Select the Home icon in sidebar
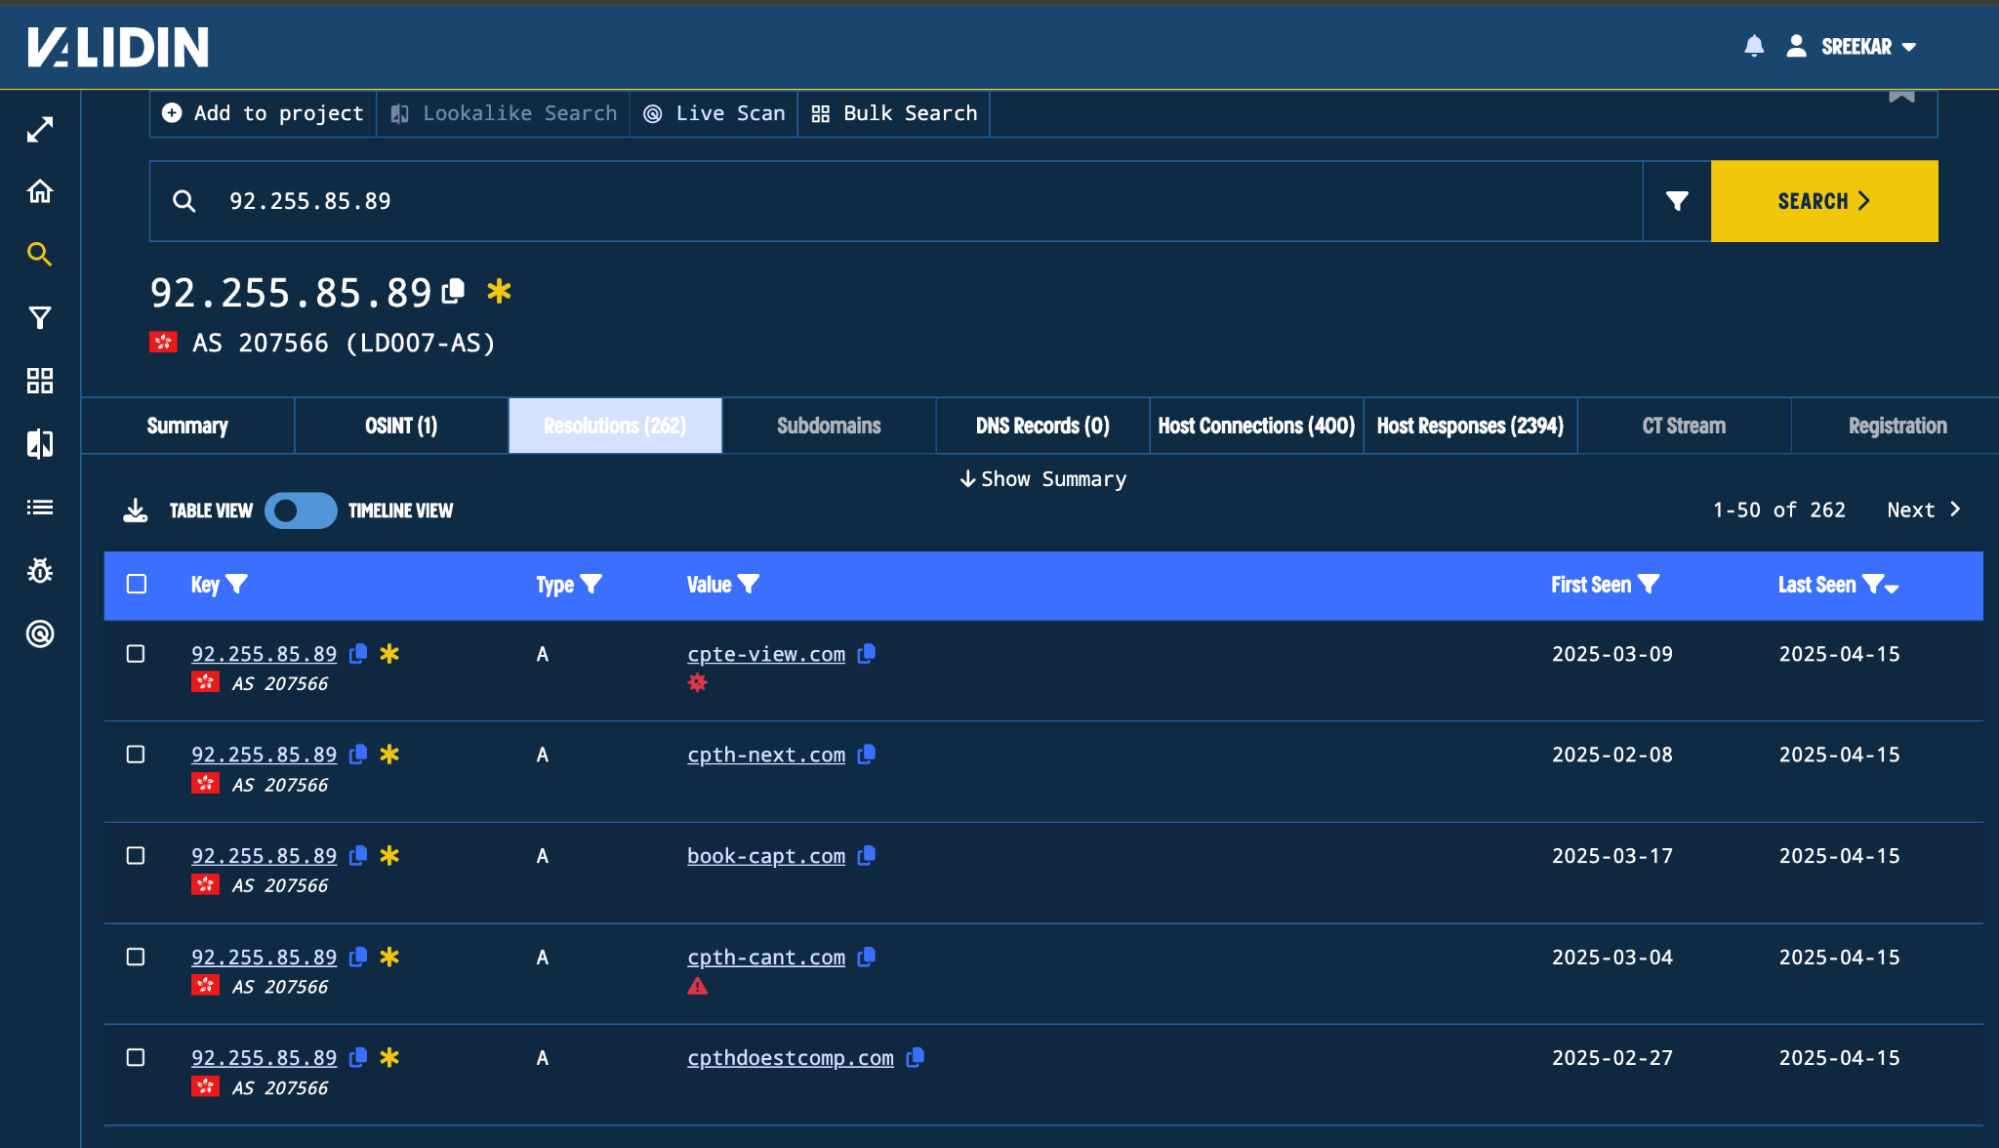Viewport: 1999px width, 1148px height. pos(39,191)
